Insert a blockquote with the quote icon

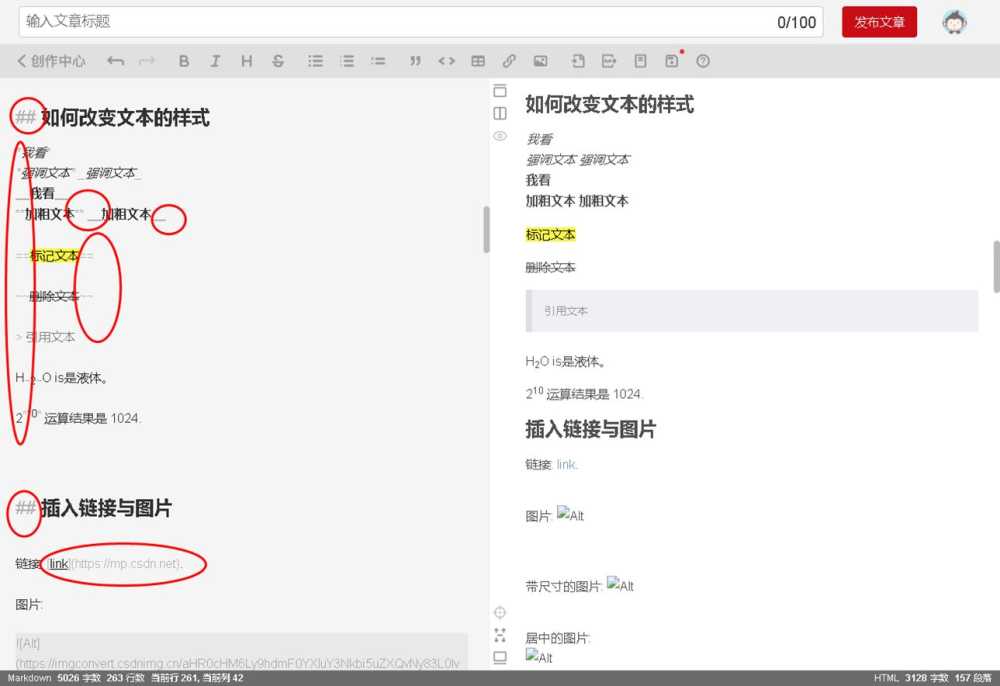point(415,61)
